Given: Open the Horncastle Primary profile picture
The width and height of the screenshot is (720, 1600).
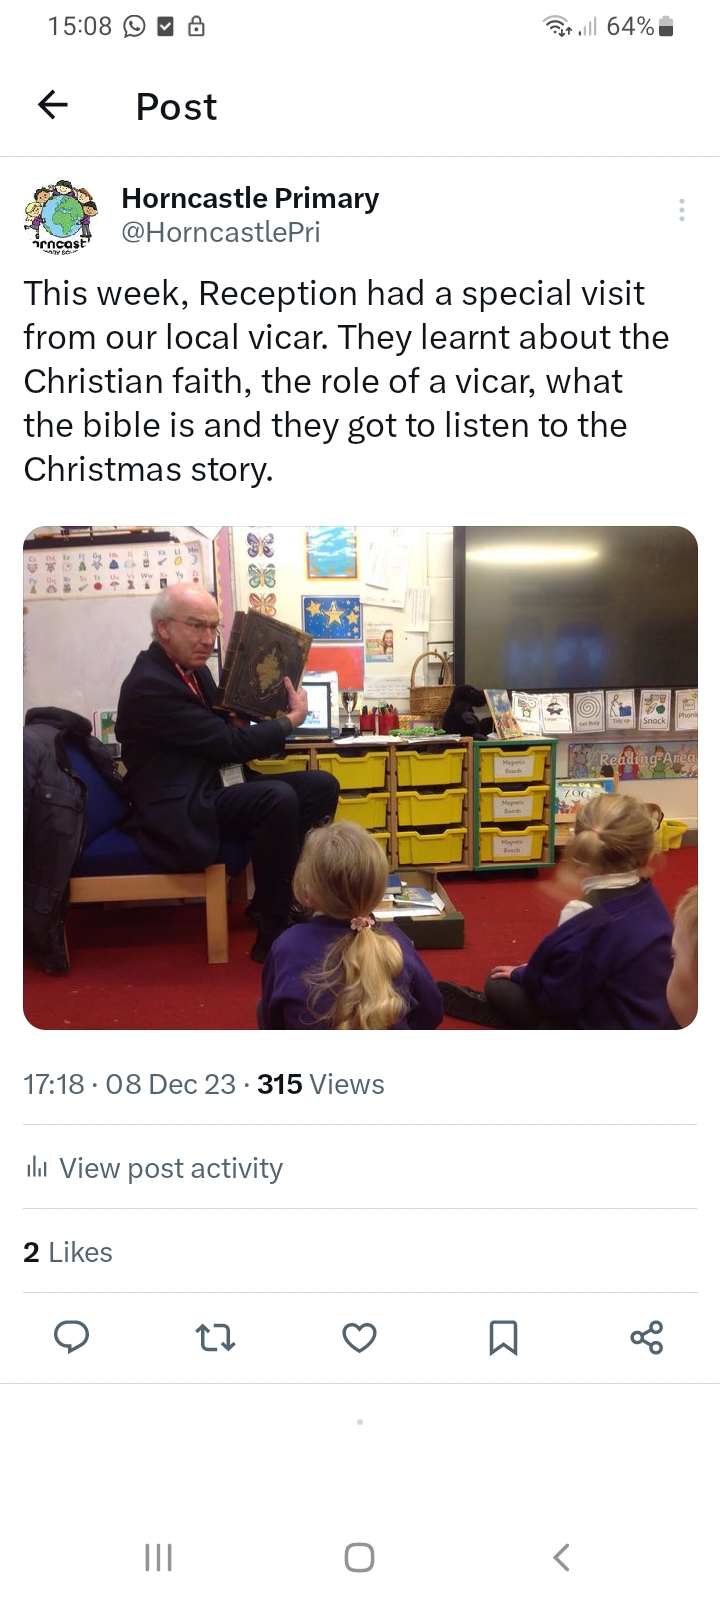Looking at the screenshot, I should tap(60, 215).
